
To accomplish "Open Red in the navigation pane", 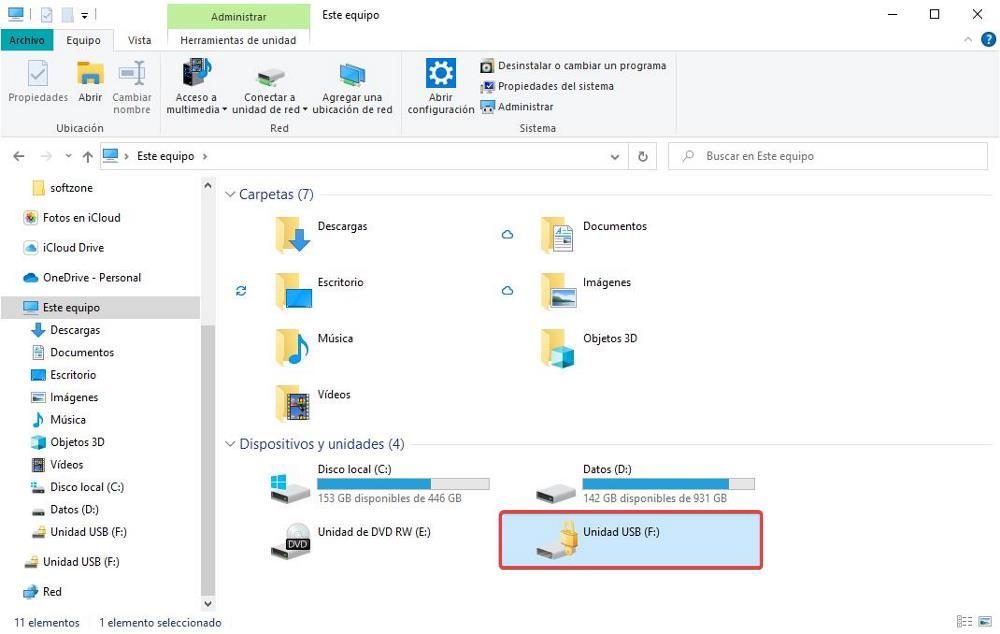I will coord(43,592).
